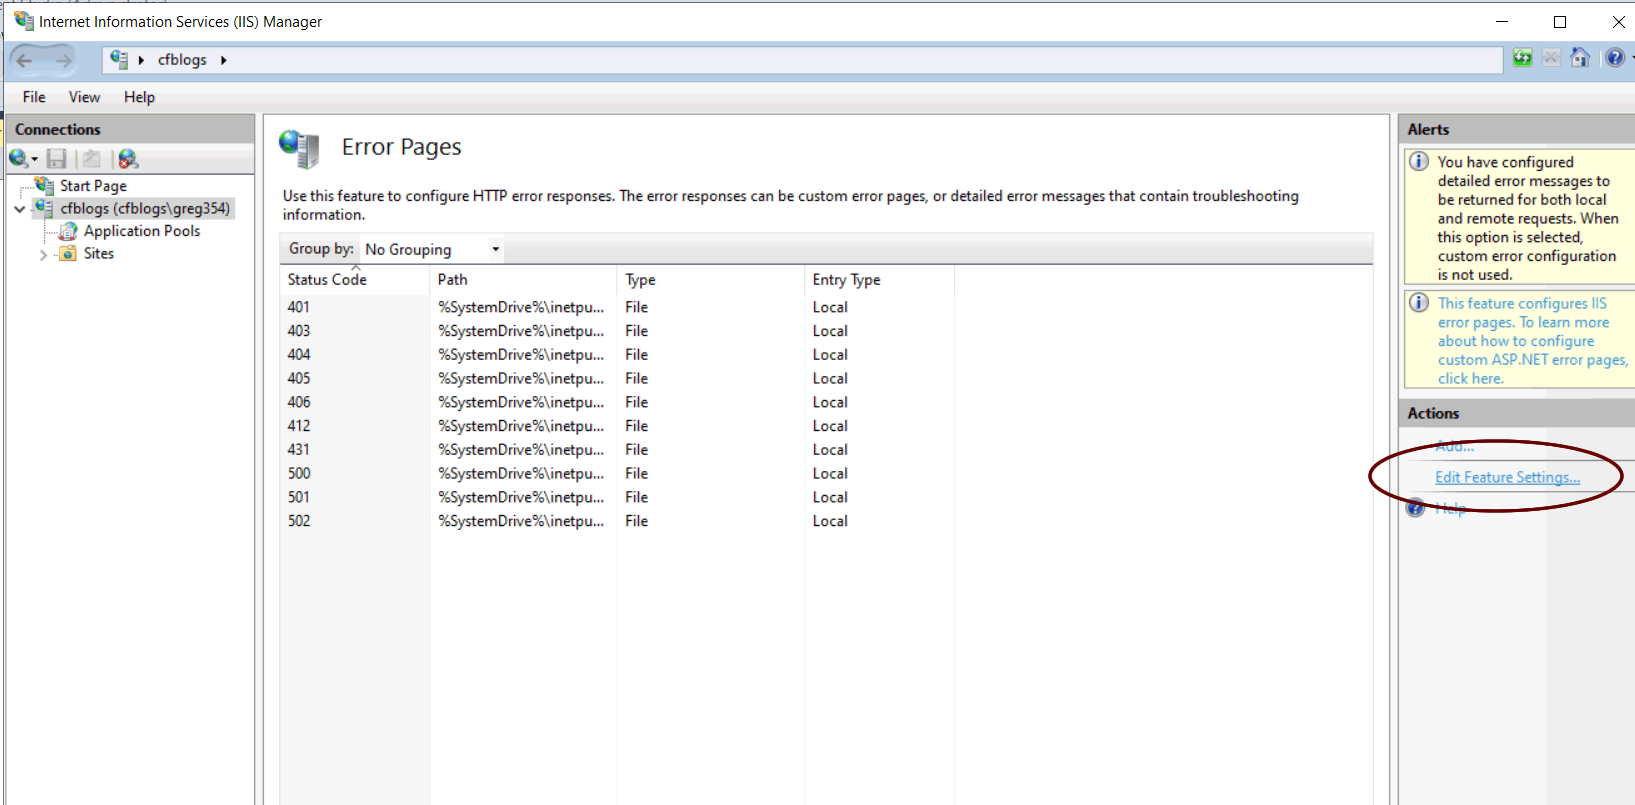
Task: Expand the Sites tree node
Action: point(43,255)
